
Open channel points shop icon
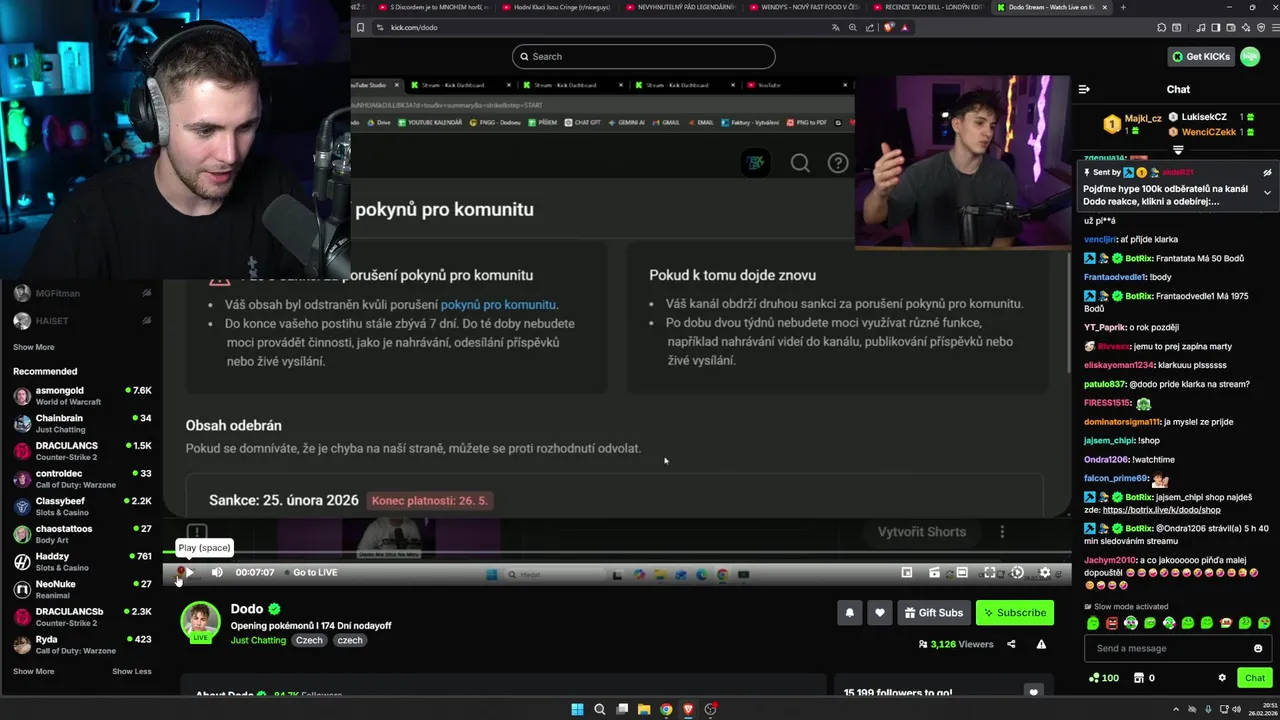click(1138, 678)
